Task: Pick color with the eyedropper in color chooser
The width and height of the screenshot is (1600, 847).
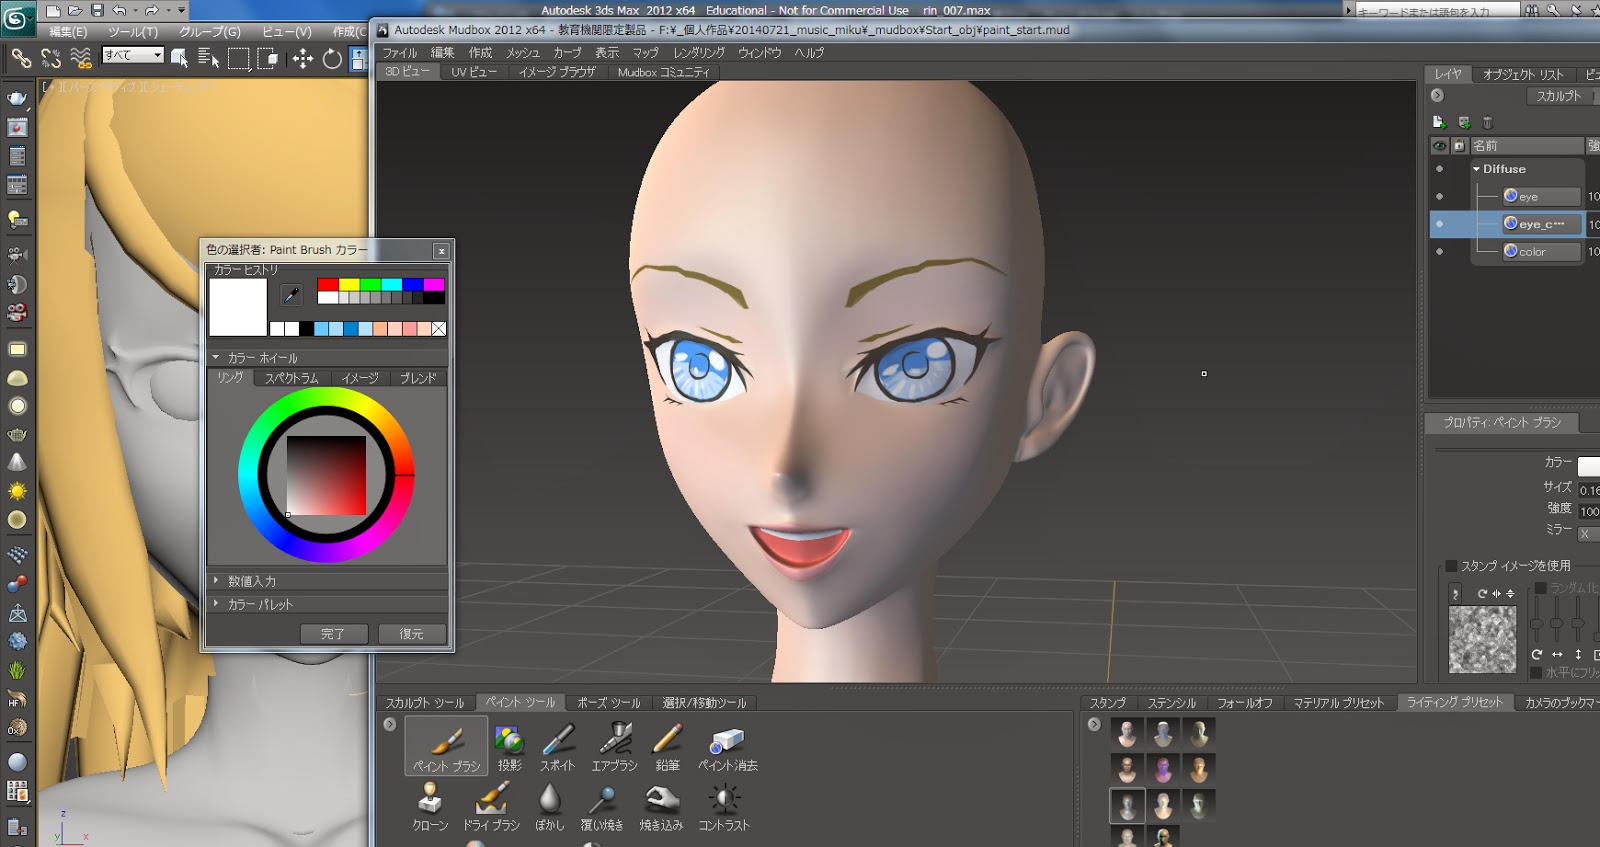Action: point(291,295)
